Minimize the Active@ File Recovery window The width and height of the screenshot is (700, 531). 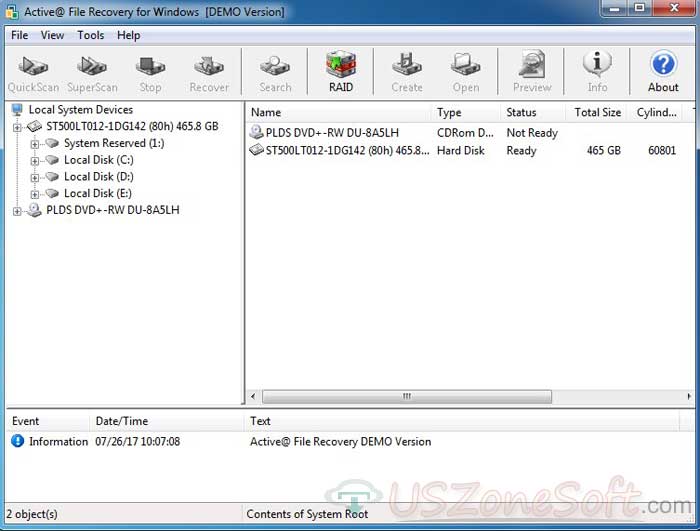coord(615,8)
